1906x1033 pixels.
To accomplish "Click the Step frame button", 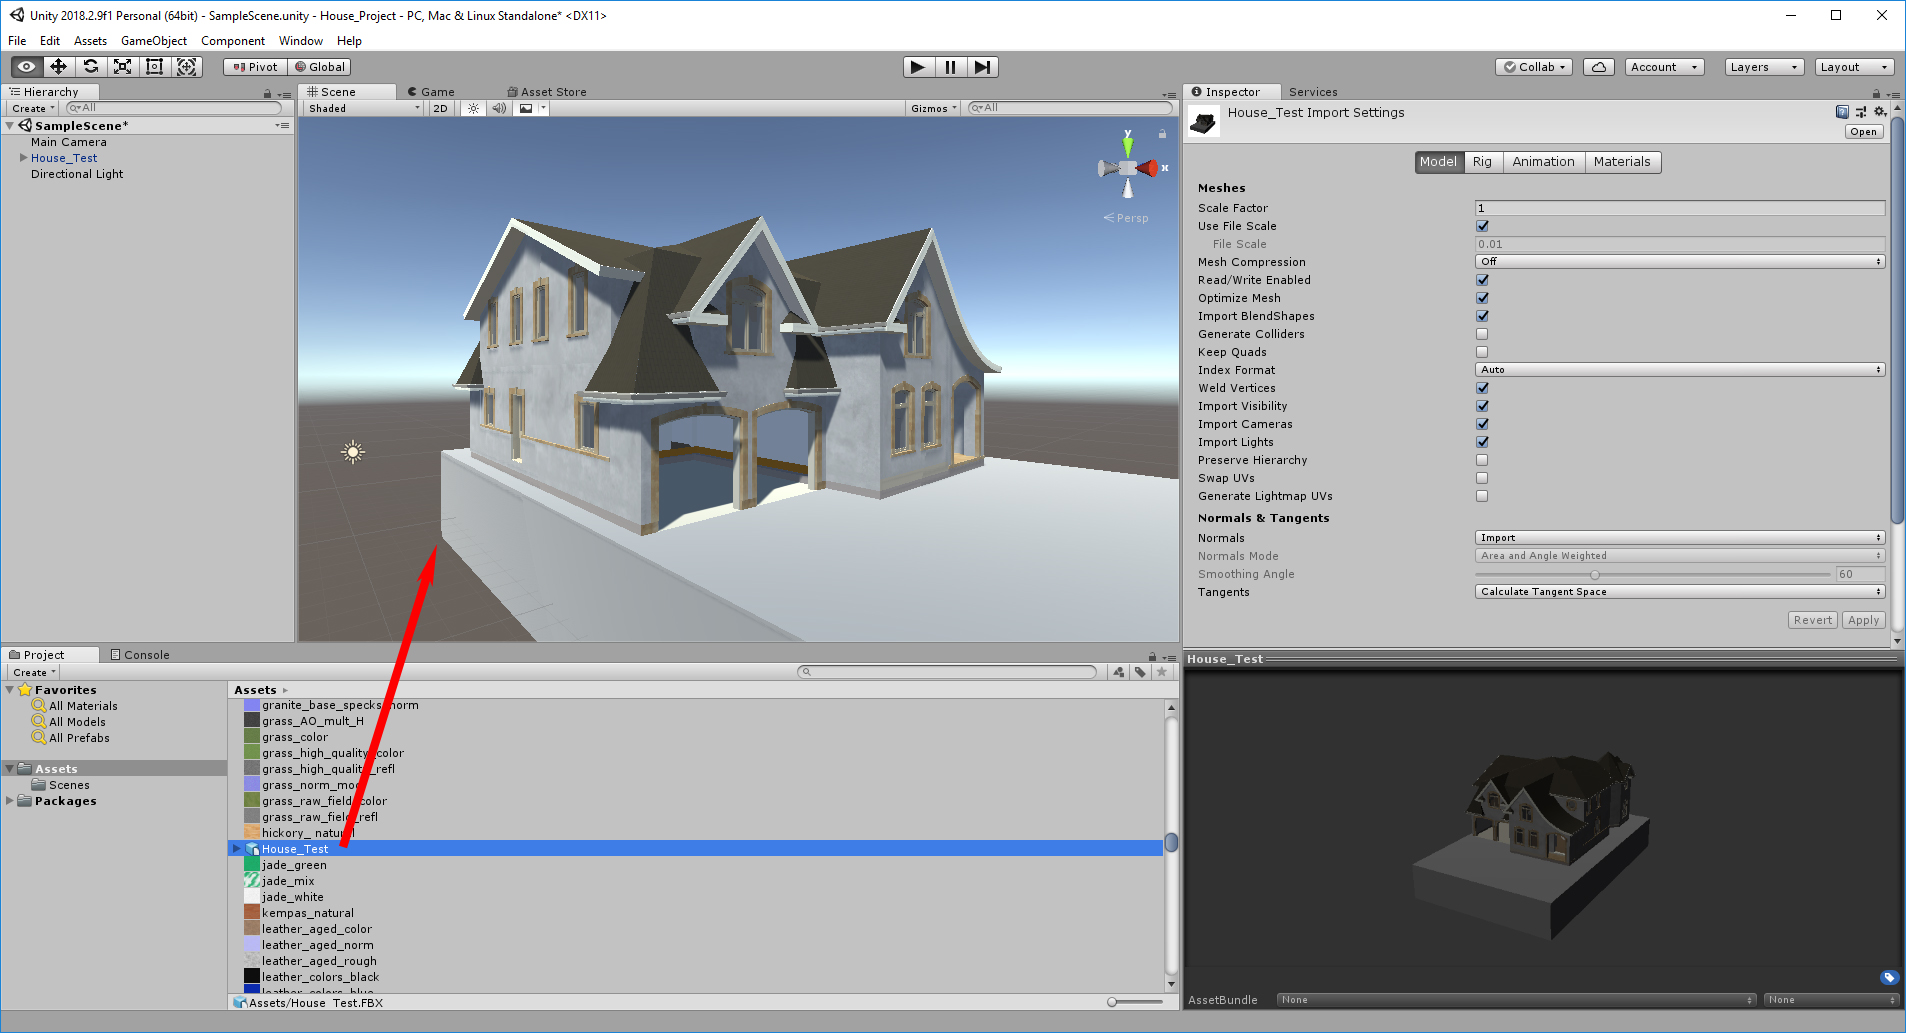I will click(982, 67).
